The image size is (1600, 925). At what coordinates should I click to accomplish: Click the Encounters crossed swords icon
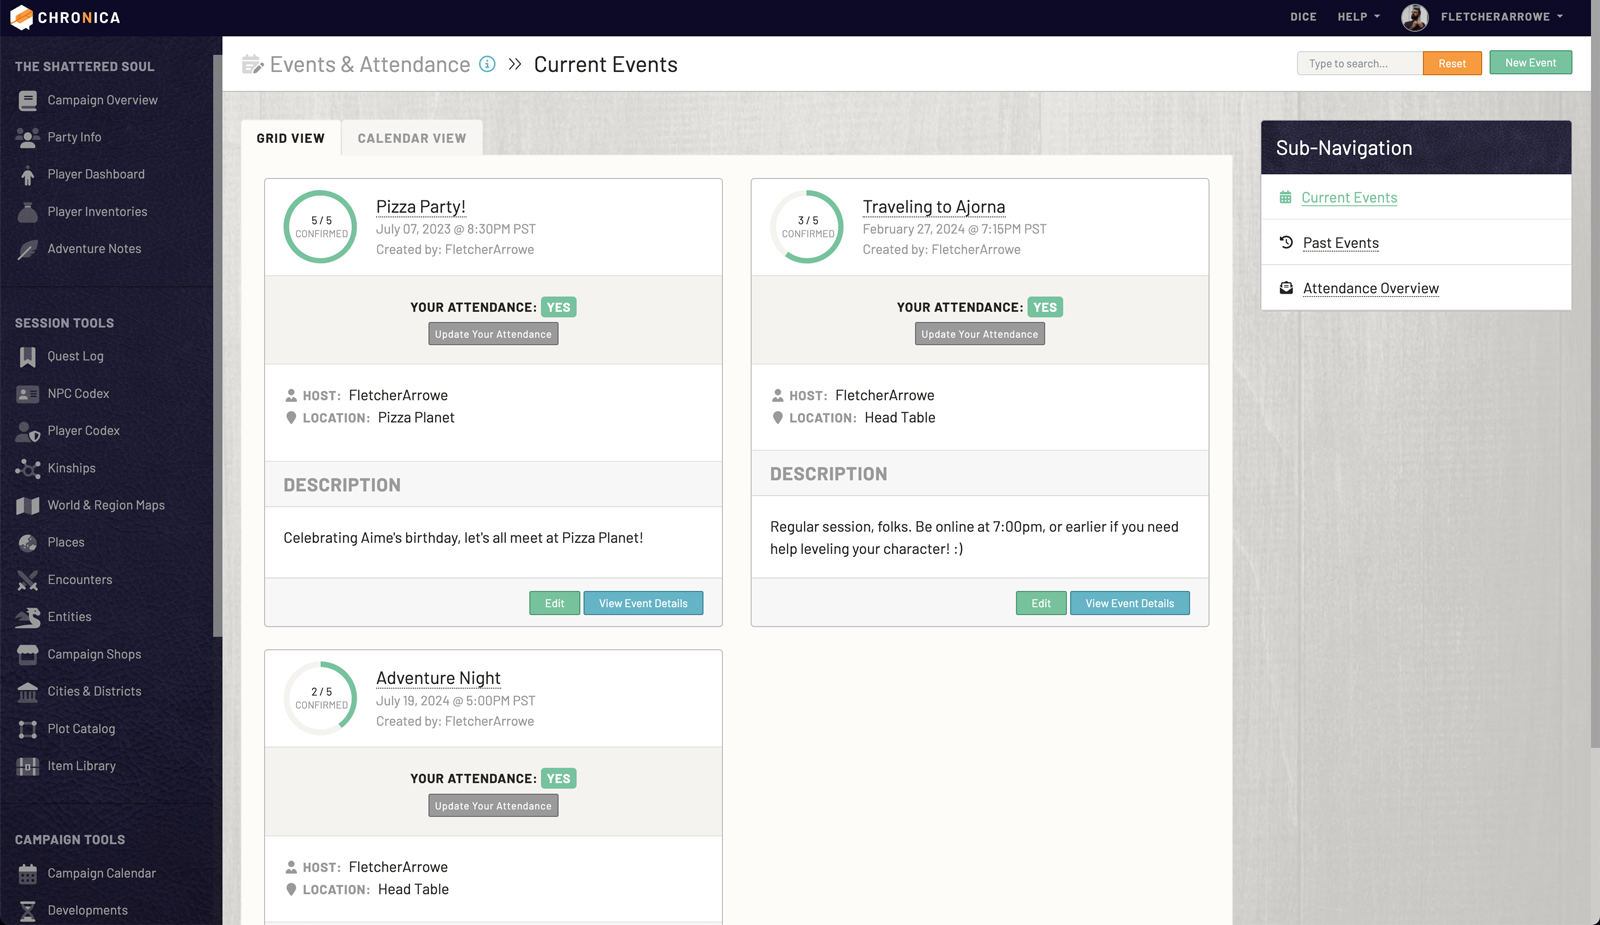coord(27,580)
